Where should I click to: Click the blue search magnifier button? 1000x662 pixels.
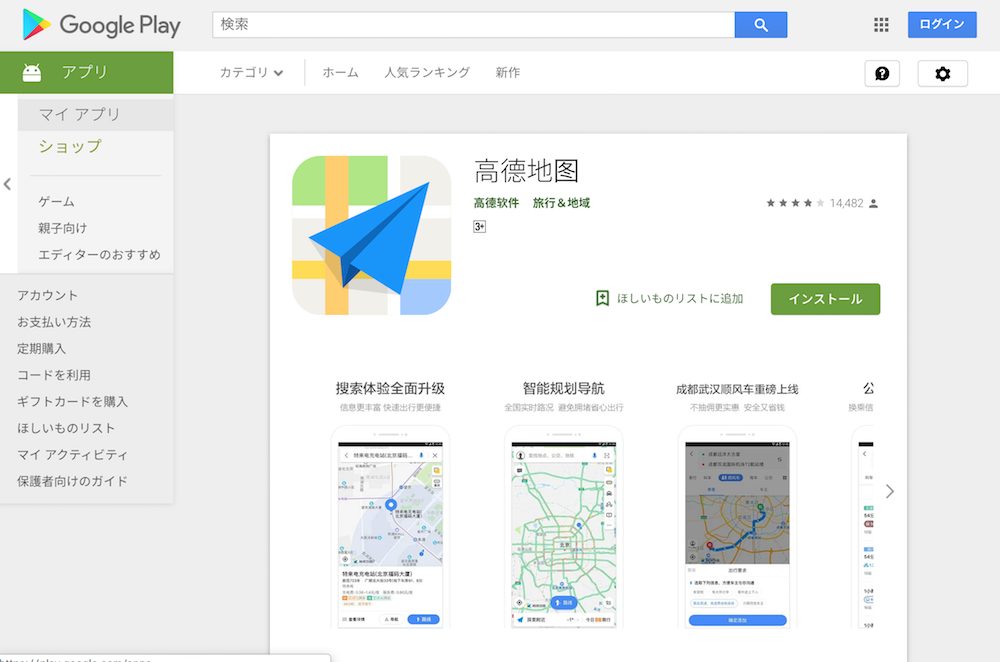click(760, 25)
